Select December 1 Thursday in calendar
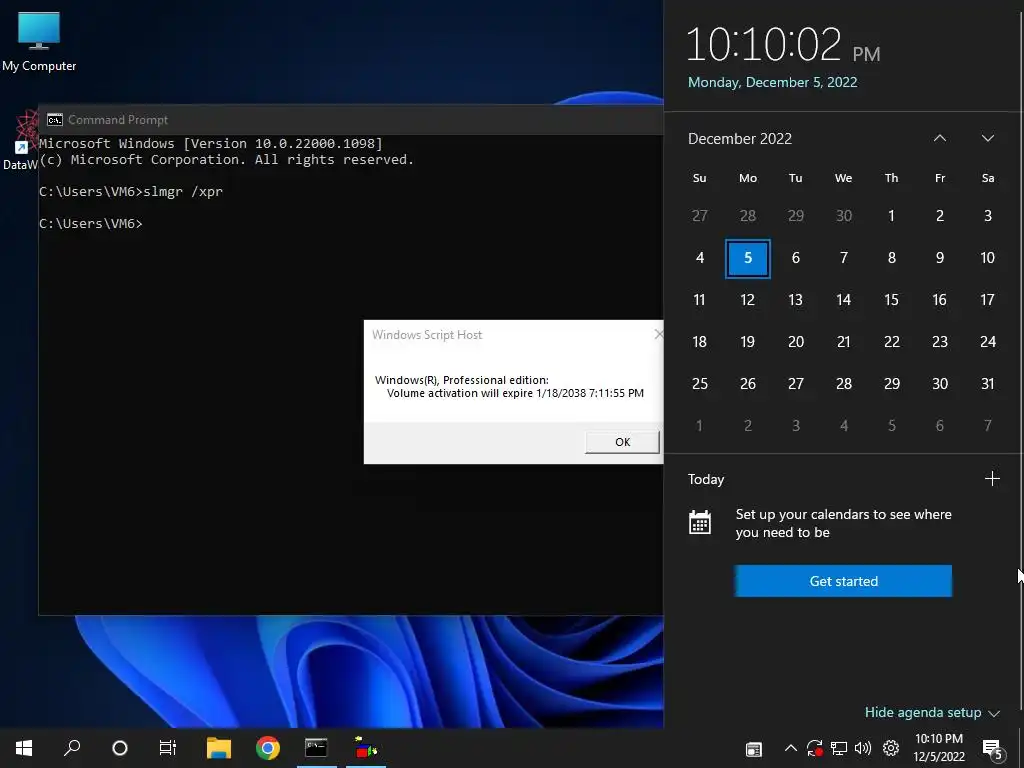 (x=891, y=216)
